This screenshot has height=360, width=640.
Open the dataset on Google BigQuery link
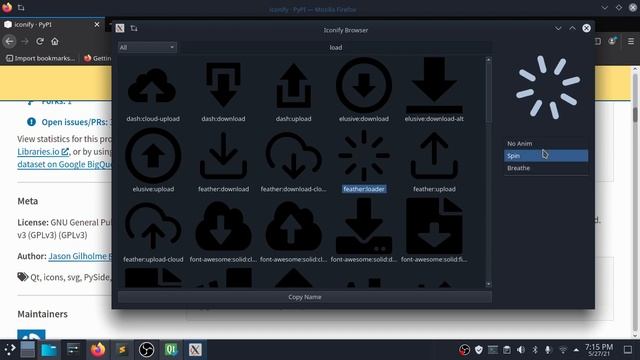pos(64,164)
